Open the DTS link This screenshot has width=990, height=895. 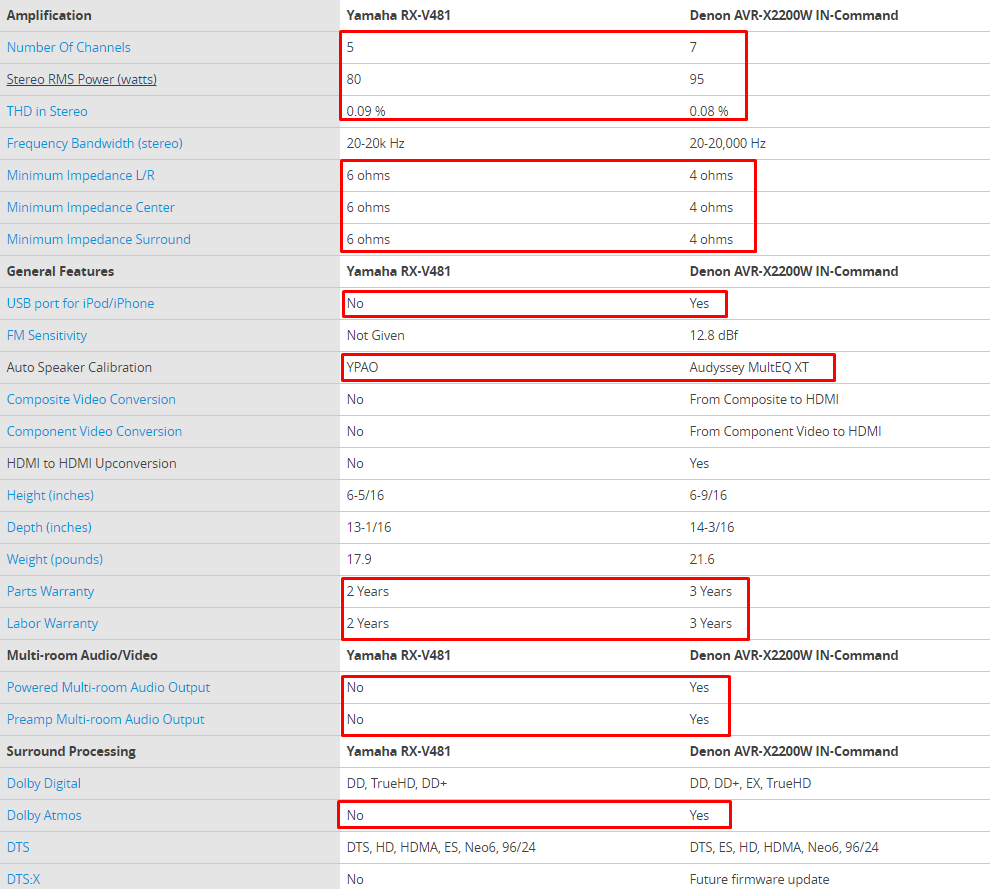coord(18,848)
